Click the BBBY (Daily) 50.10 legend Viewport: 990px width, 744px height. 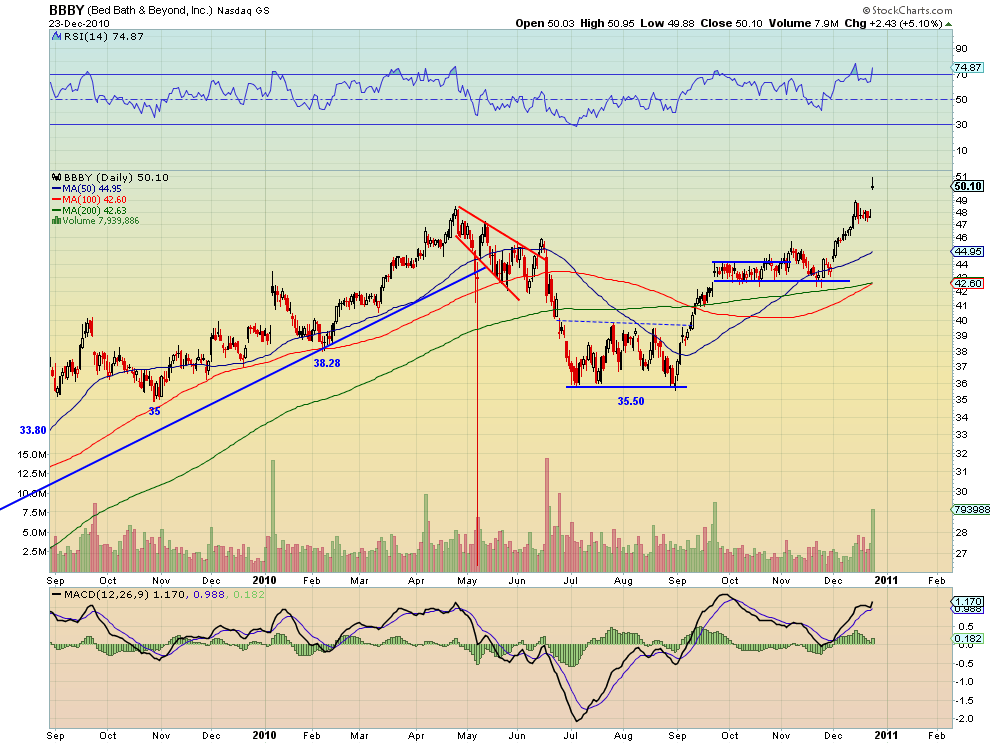[x=116, y=177]
